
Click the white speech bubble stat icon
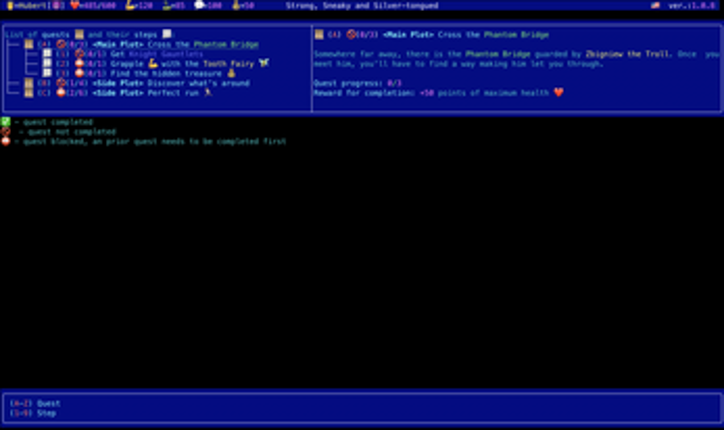(199, 6)
